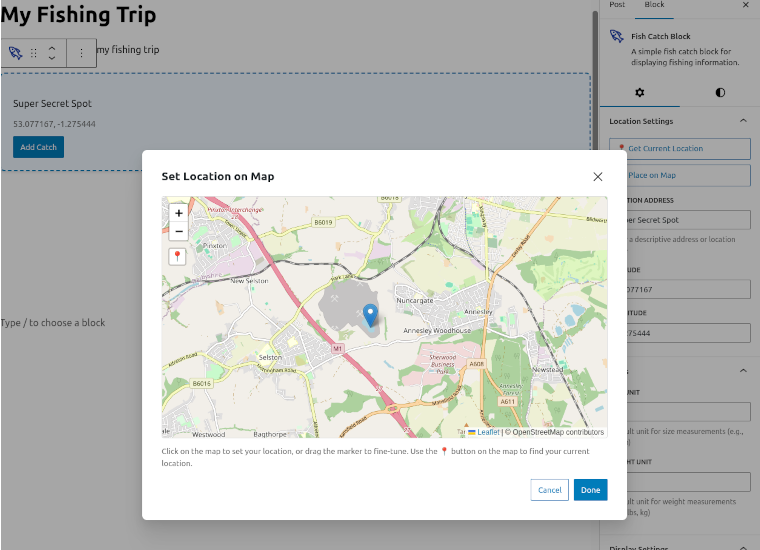Click the Fish Catch block type icon in toolbar
The height and width of the screenshot is (550, 760).
click(15, 53)
